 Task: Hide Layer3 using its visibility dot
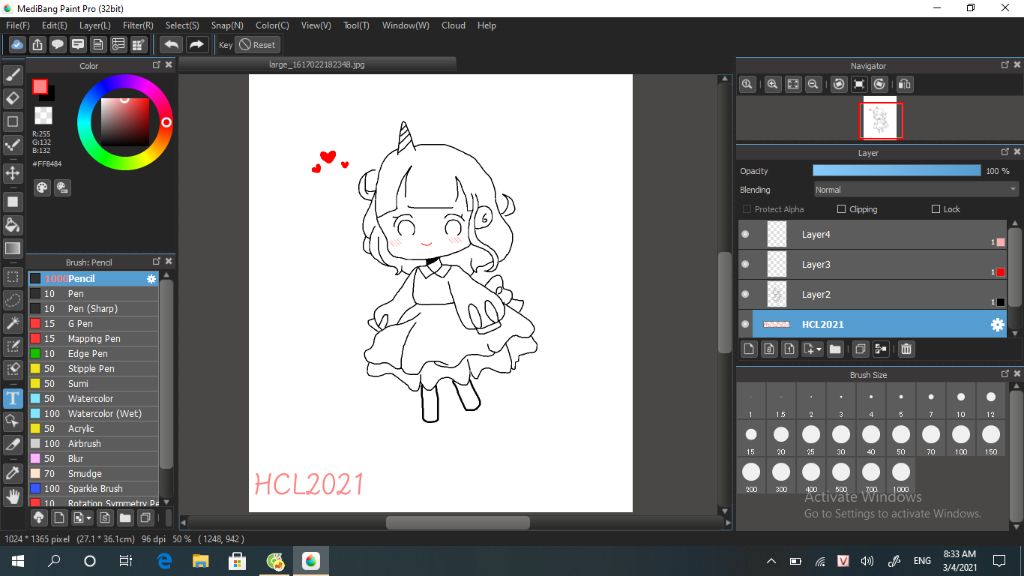click(x=745, y=264)
